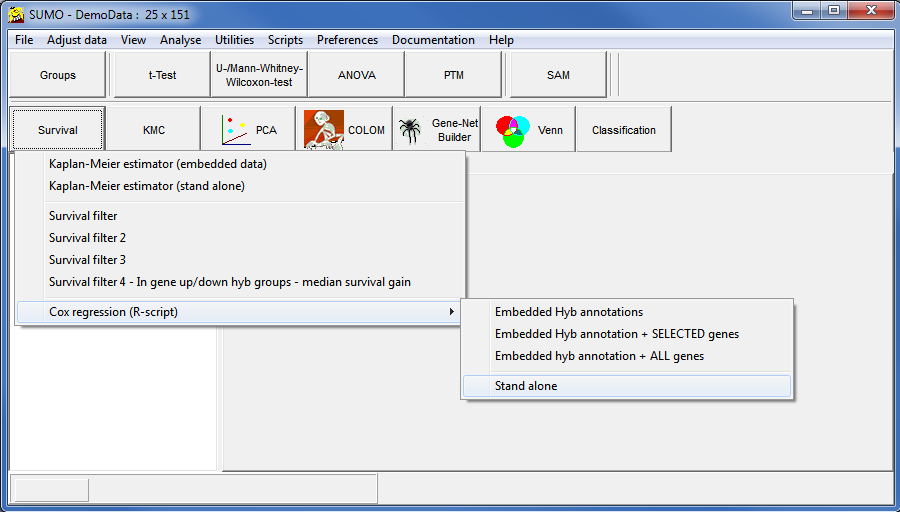This screenshot has width=900, height=512.
Task: Click the empty status bar field
Action: pyautogui.click(x=52, y=490)
